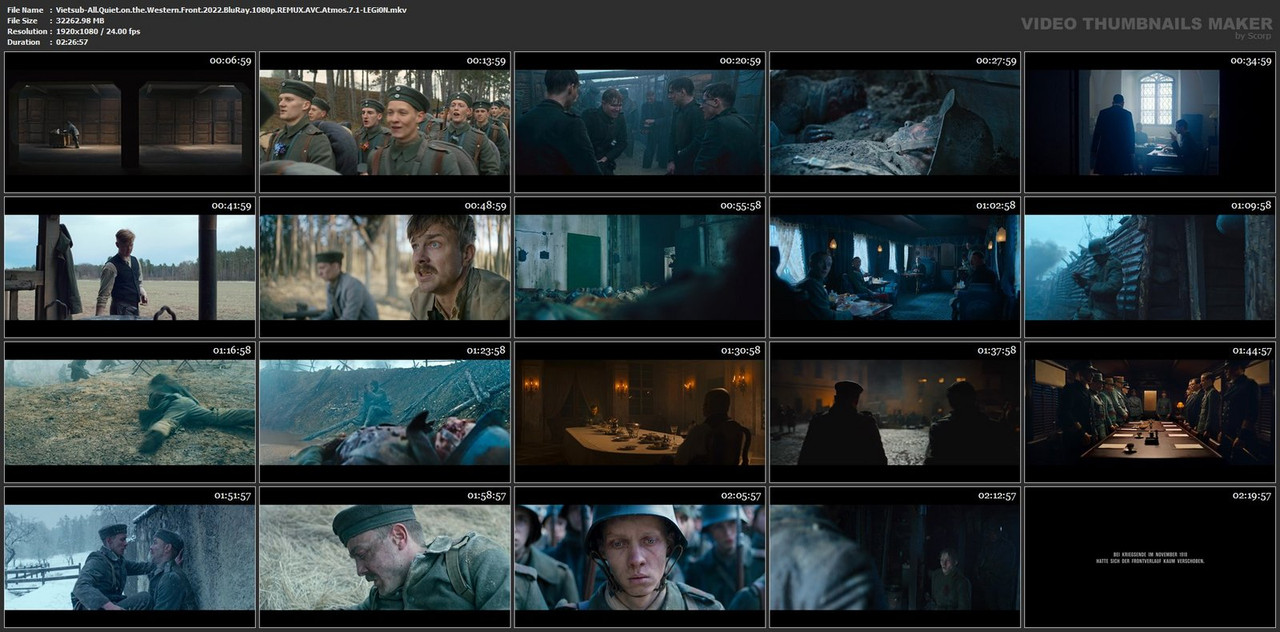The height and width of the screenshot is (632, 1280).
Task: Select the thumbnail labeled 01:37:58
Action: pyautogui.click(x=895, y=412)
